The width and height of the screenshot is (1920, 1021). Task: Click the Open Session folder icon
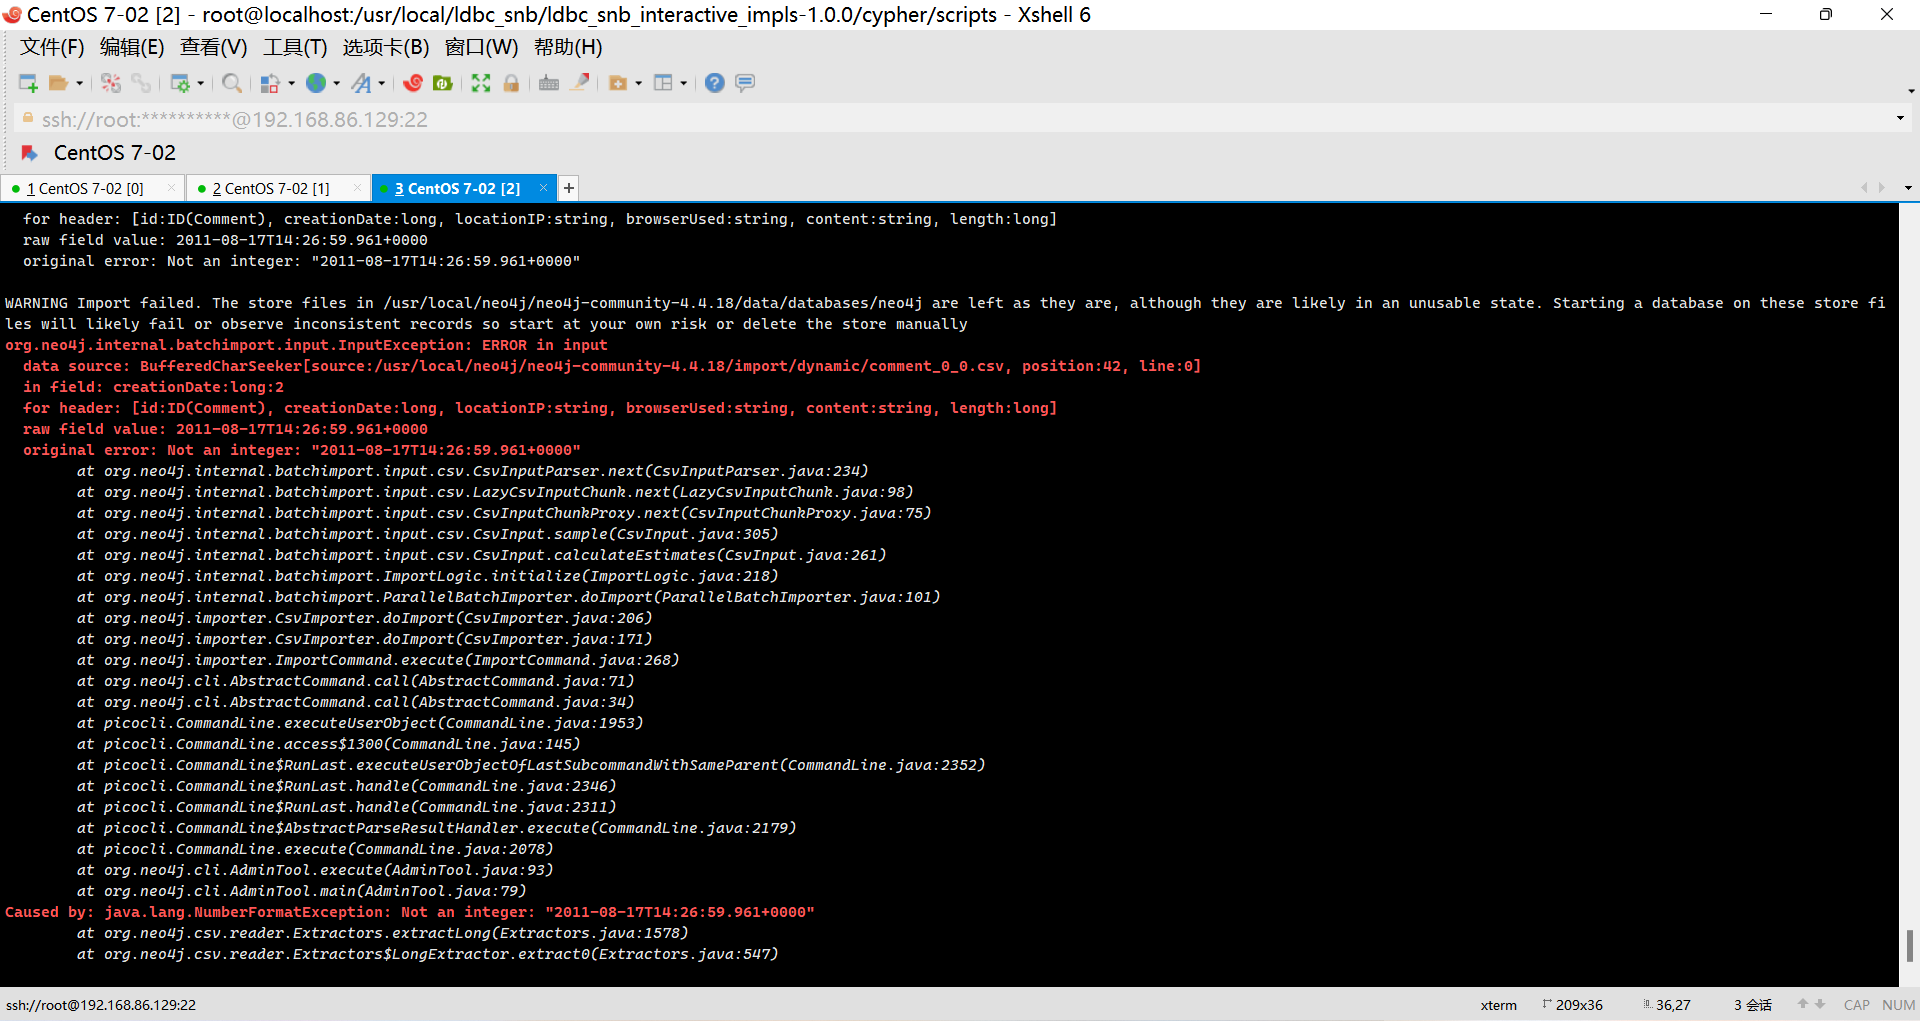59,83
